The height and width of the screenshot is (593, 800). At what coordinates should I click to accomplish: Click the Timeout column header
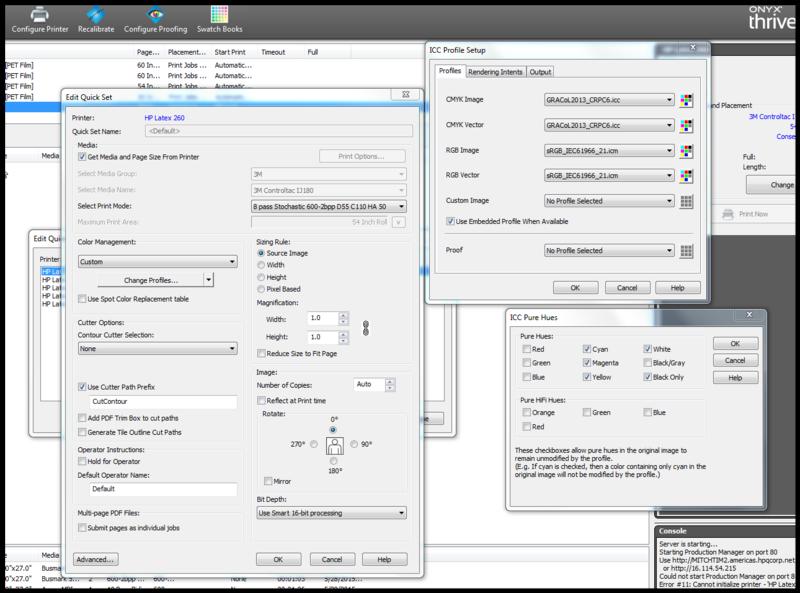273,52
